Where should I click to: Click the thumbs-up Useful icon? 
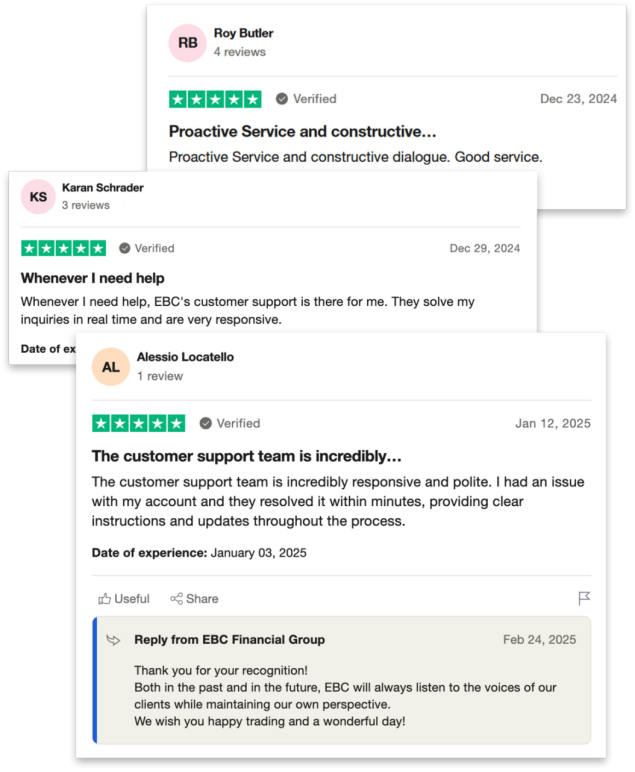[x=104, y=599]
